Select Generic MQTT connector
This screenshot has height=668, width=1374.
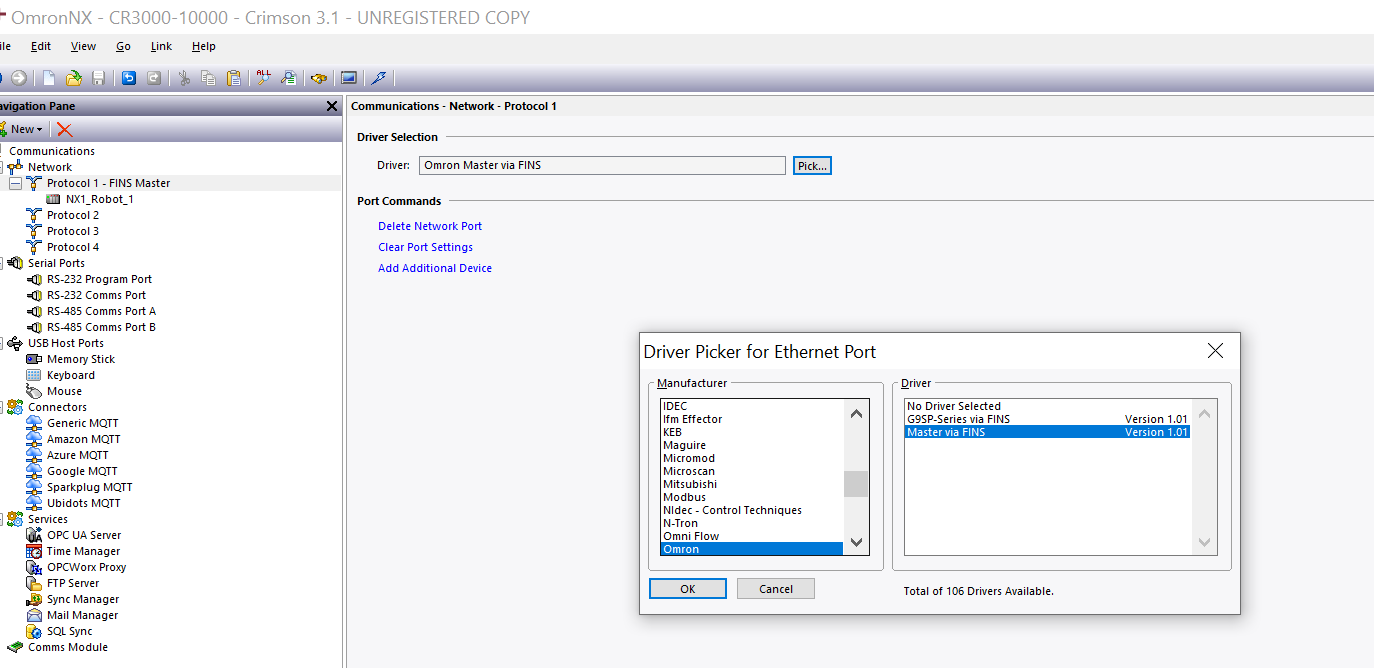click(83, 423)
